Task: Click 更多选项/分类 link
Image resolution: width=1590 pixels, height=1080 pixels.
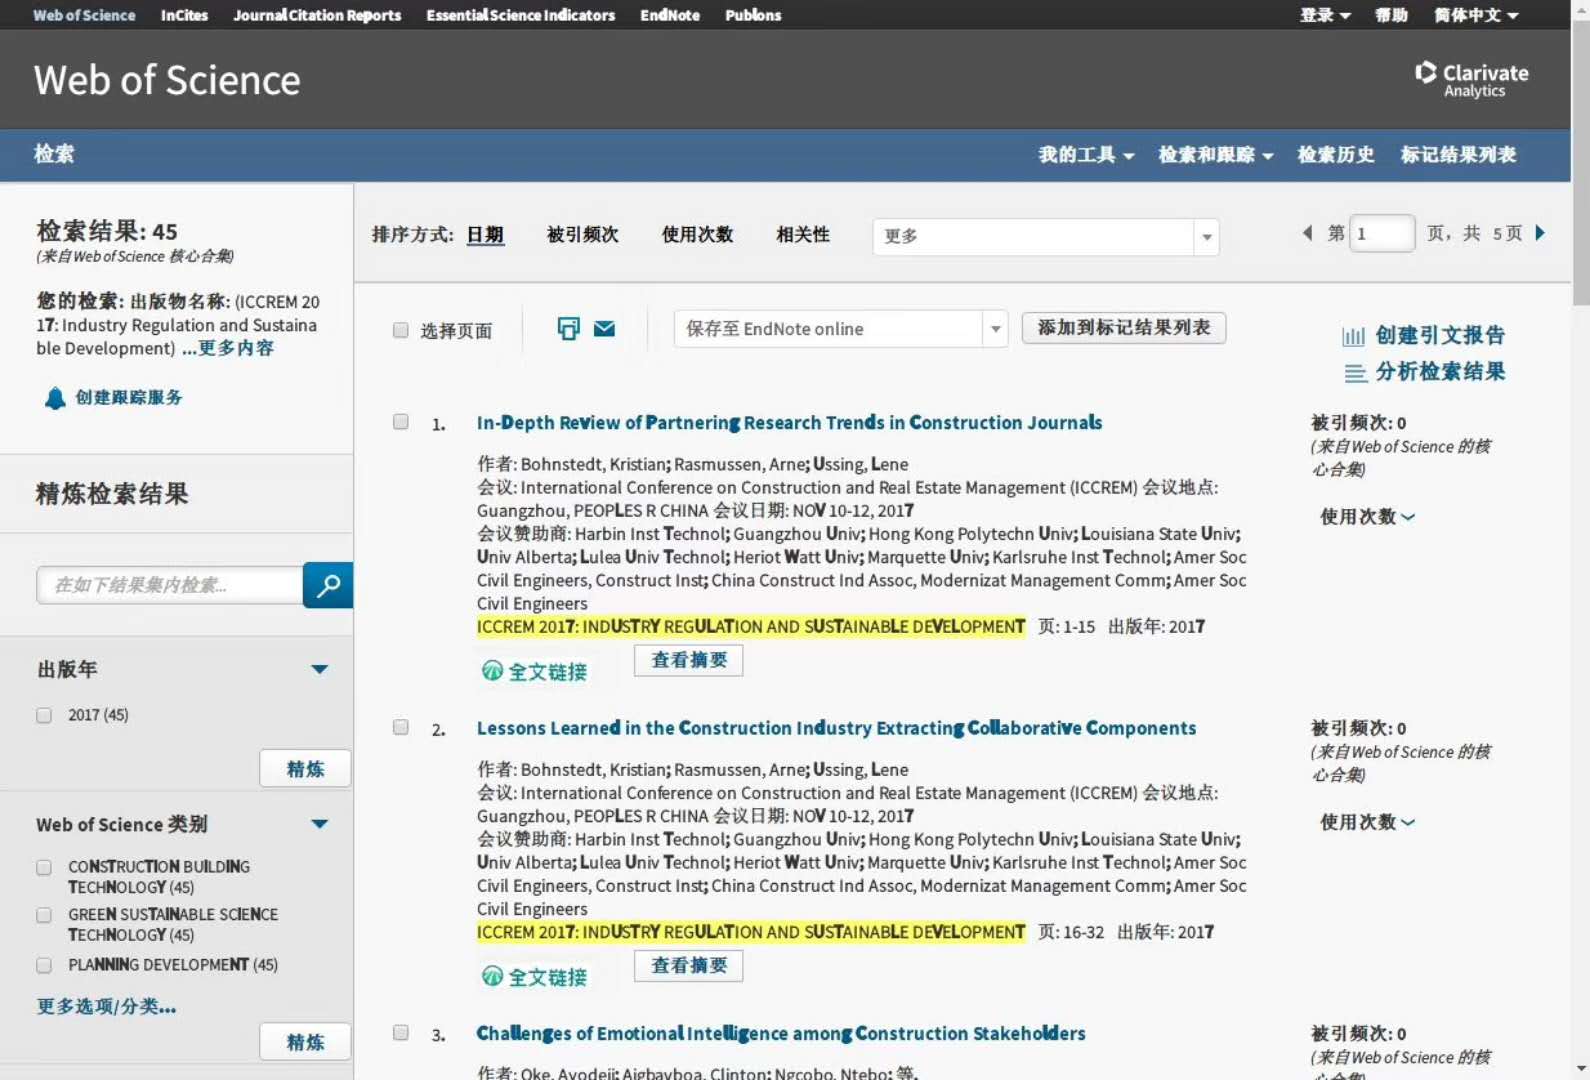Action: tap(107, 1006)
